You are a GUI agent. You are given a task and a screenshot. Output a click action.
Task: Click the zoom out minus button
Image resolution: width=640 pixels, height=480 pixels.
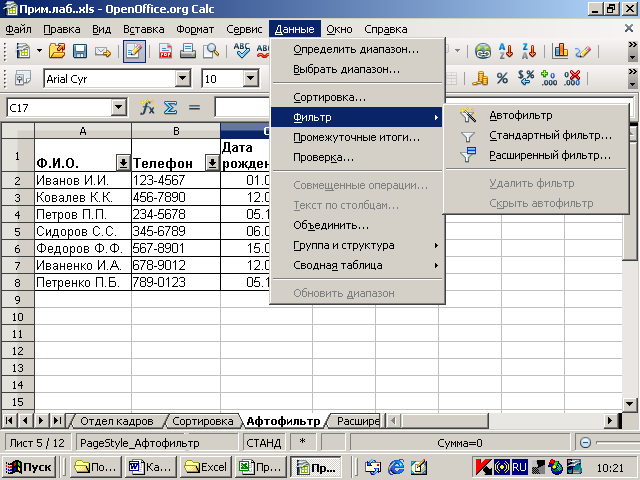coord(585,443)
